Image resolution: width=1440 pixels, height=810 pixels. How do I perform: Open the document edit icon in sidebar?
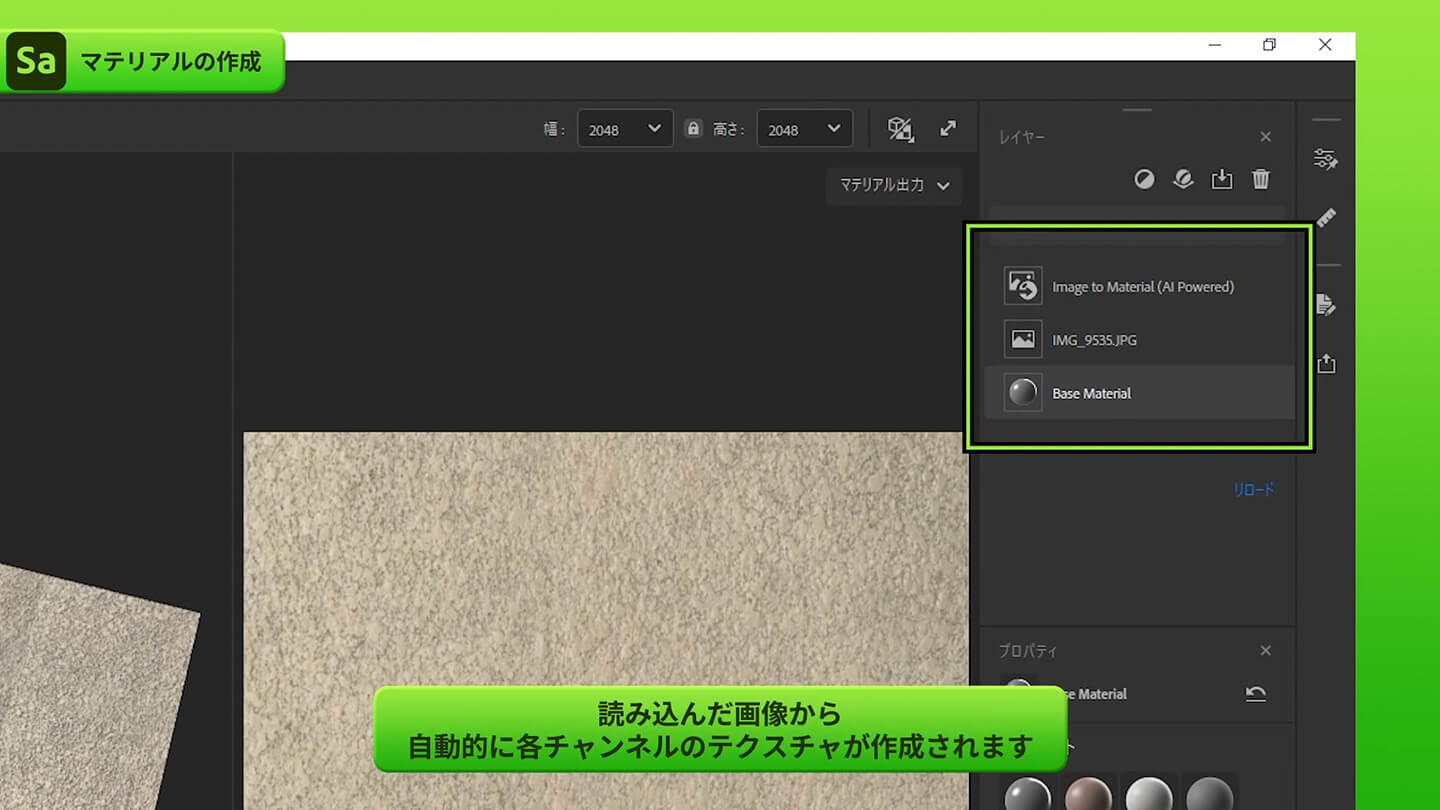pyautogui.click(x=1326, y=304)
